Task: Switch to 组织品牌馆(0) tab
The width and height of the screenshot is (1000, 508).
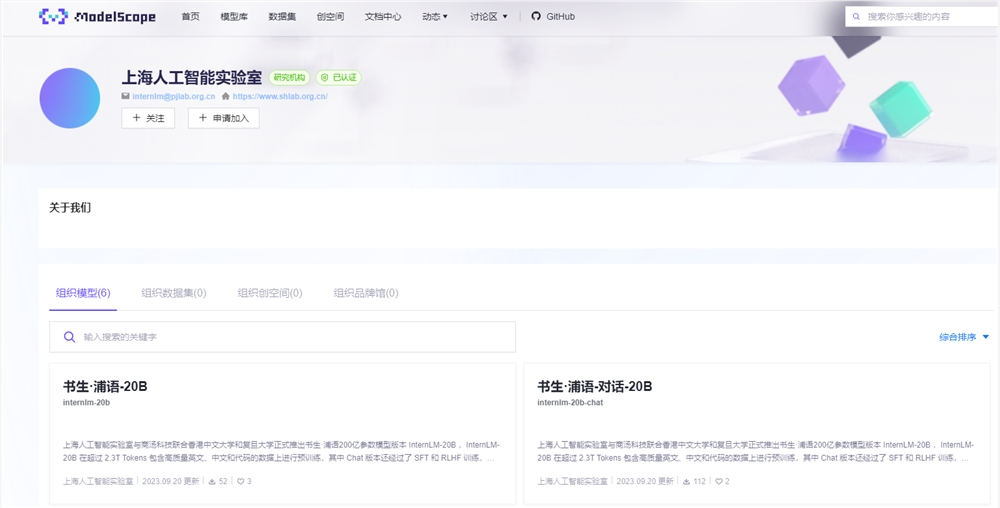Action: click(366, 293)
